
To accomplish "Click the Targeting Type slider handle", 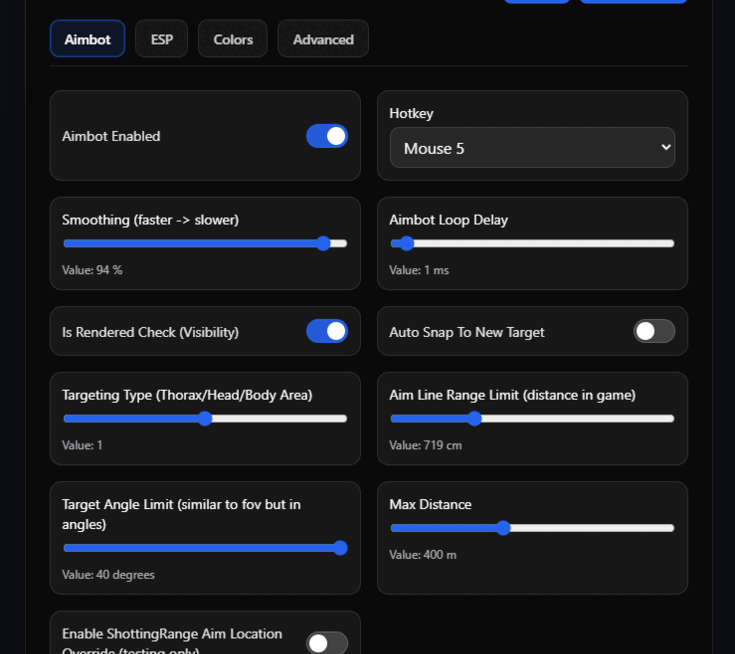I will click(x=205, y=418).
